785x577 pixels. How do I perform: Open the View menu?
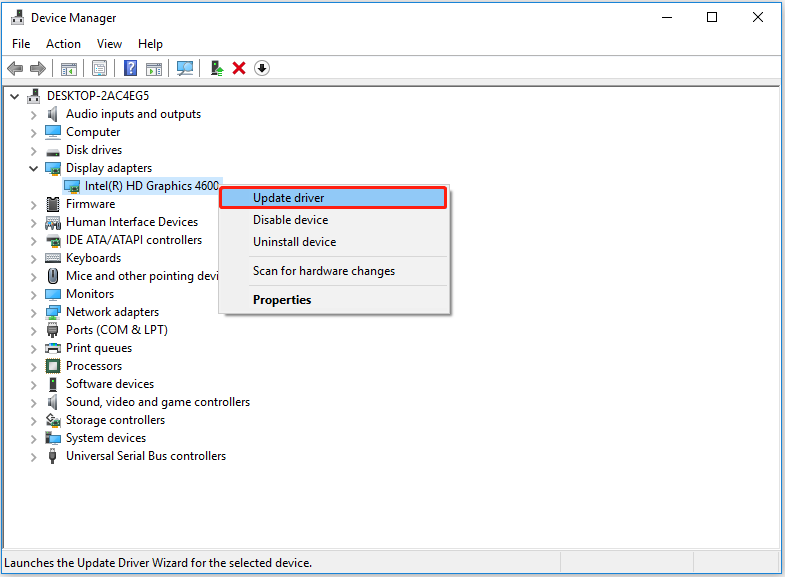click(110, 44)
